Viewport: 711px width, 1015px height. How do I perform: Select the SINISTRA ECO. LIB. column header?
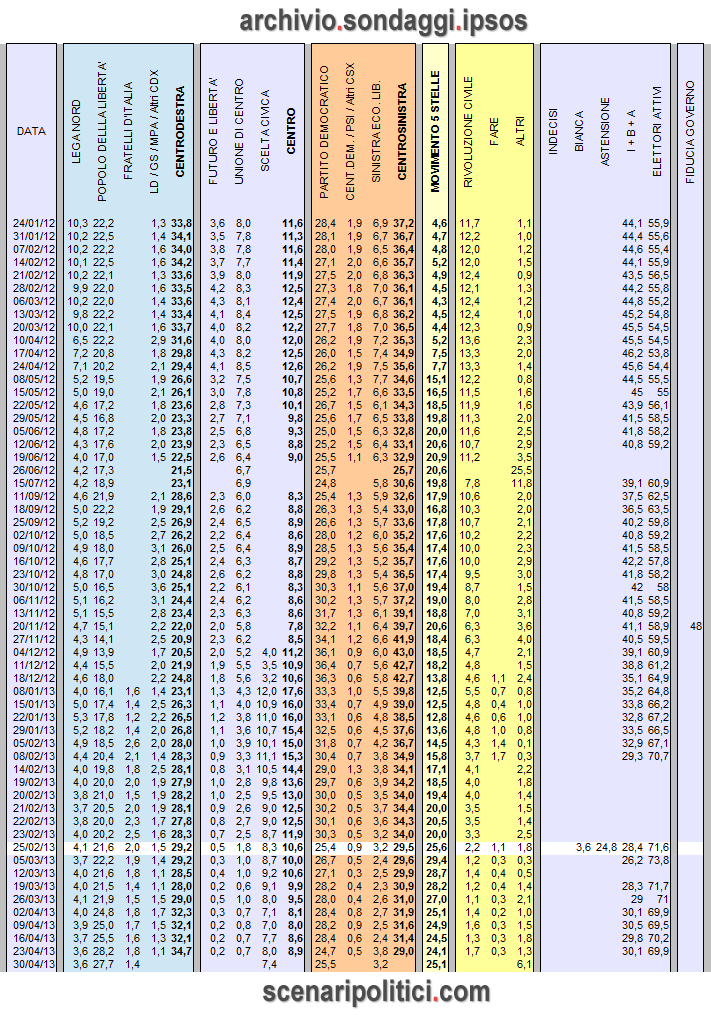pyautogui.click(x=376, y=132)
